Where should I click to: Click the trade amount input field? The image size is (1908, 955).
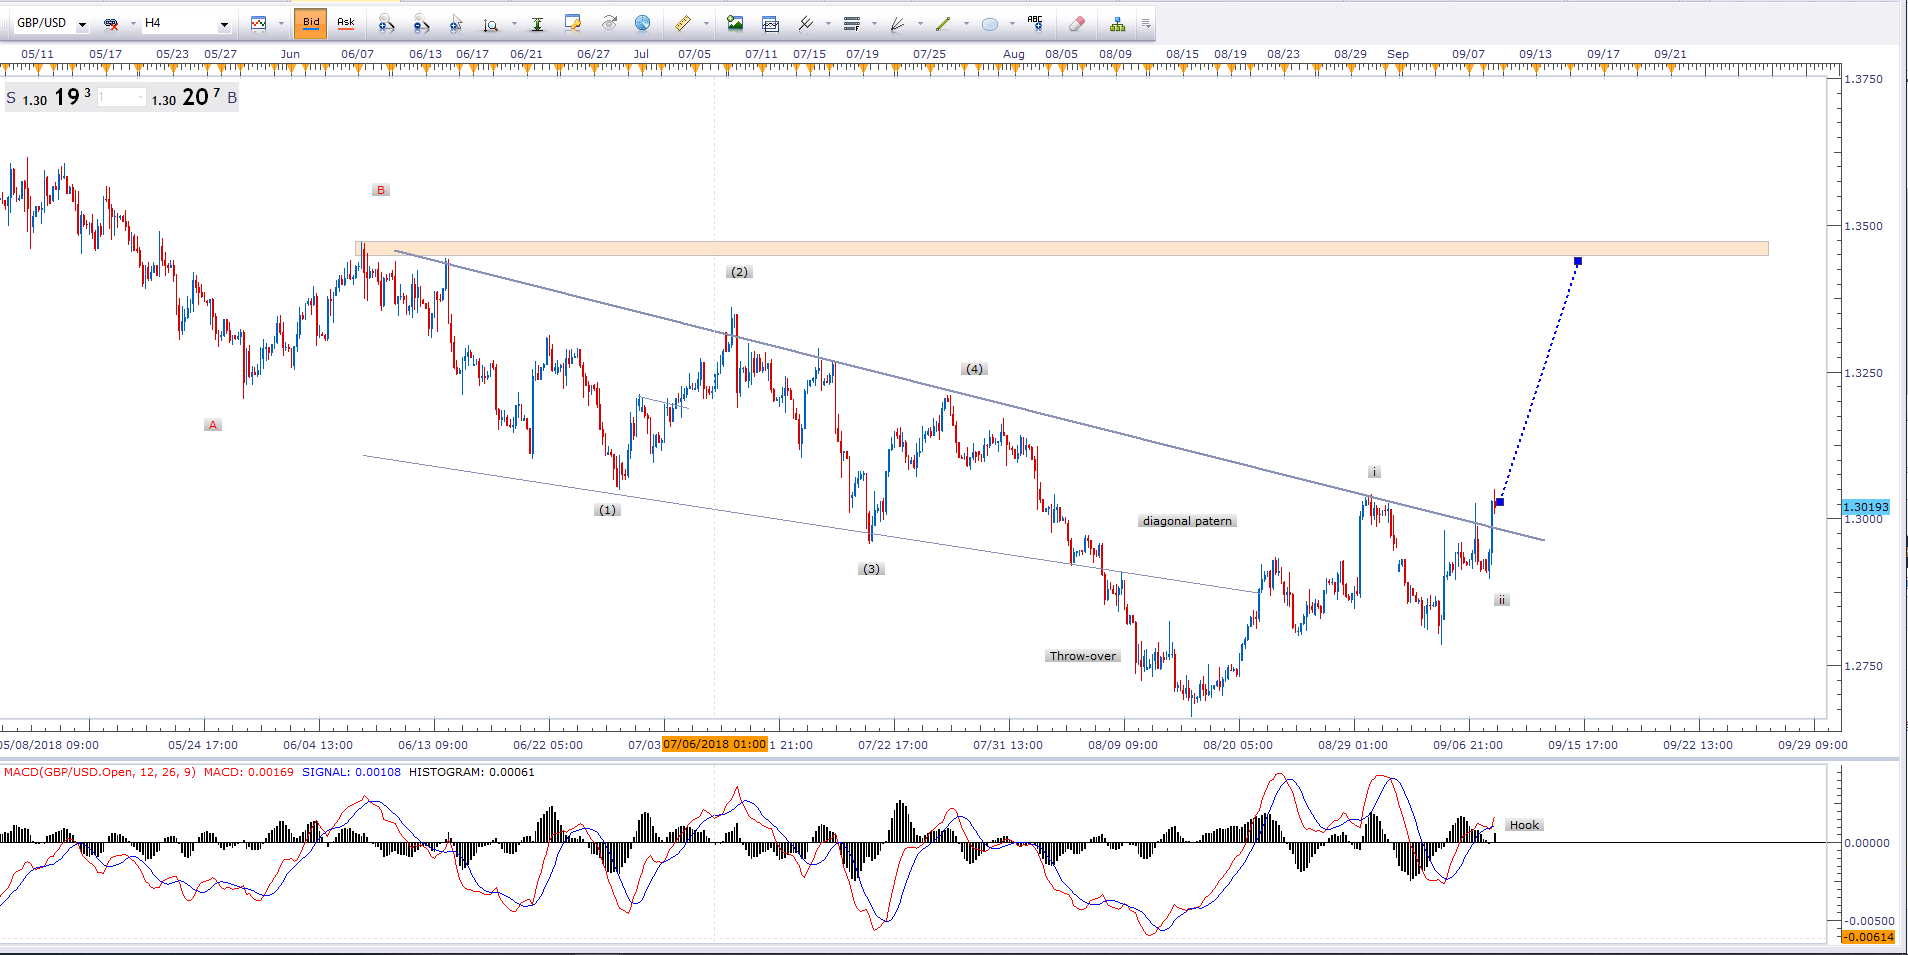121,98
